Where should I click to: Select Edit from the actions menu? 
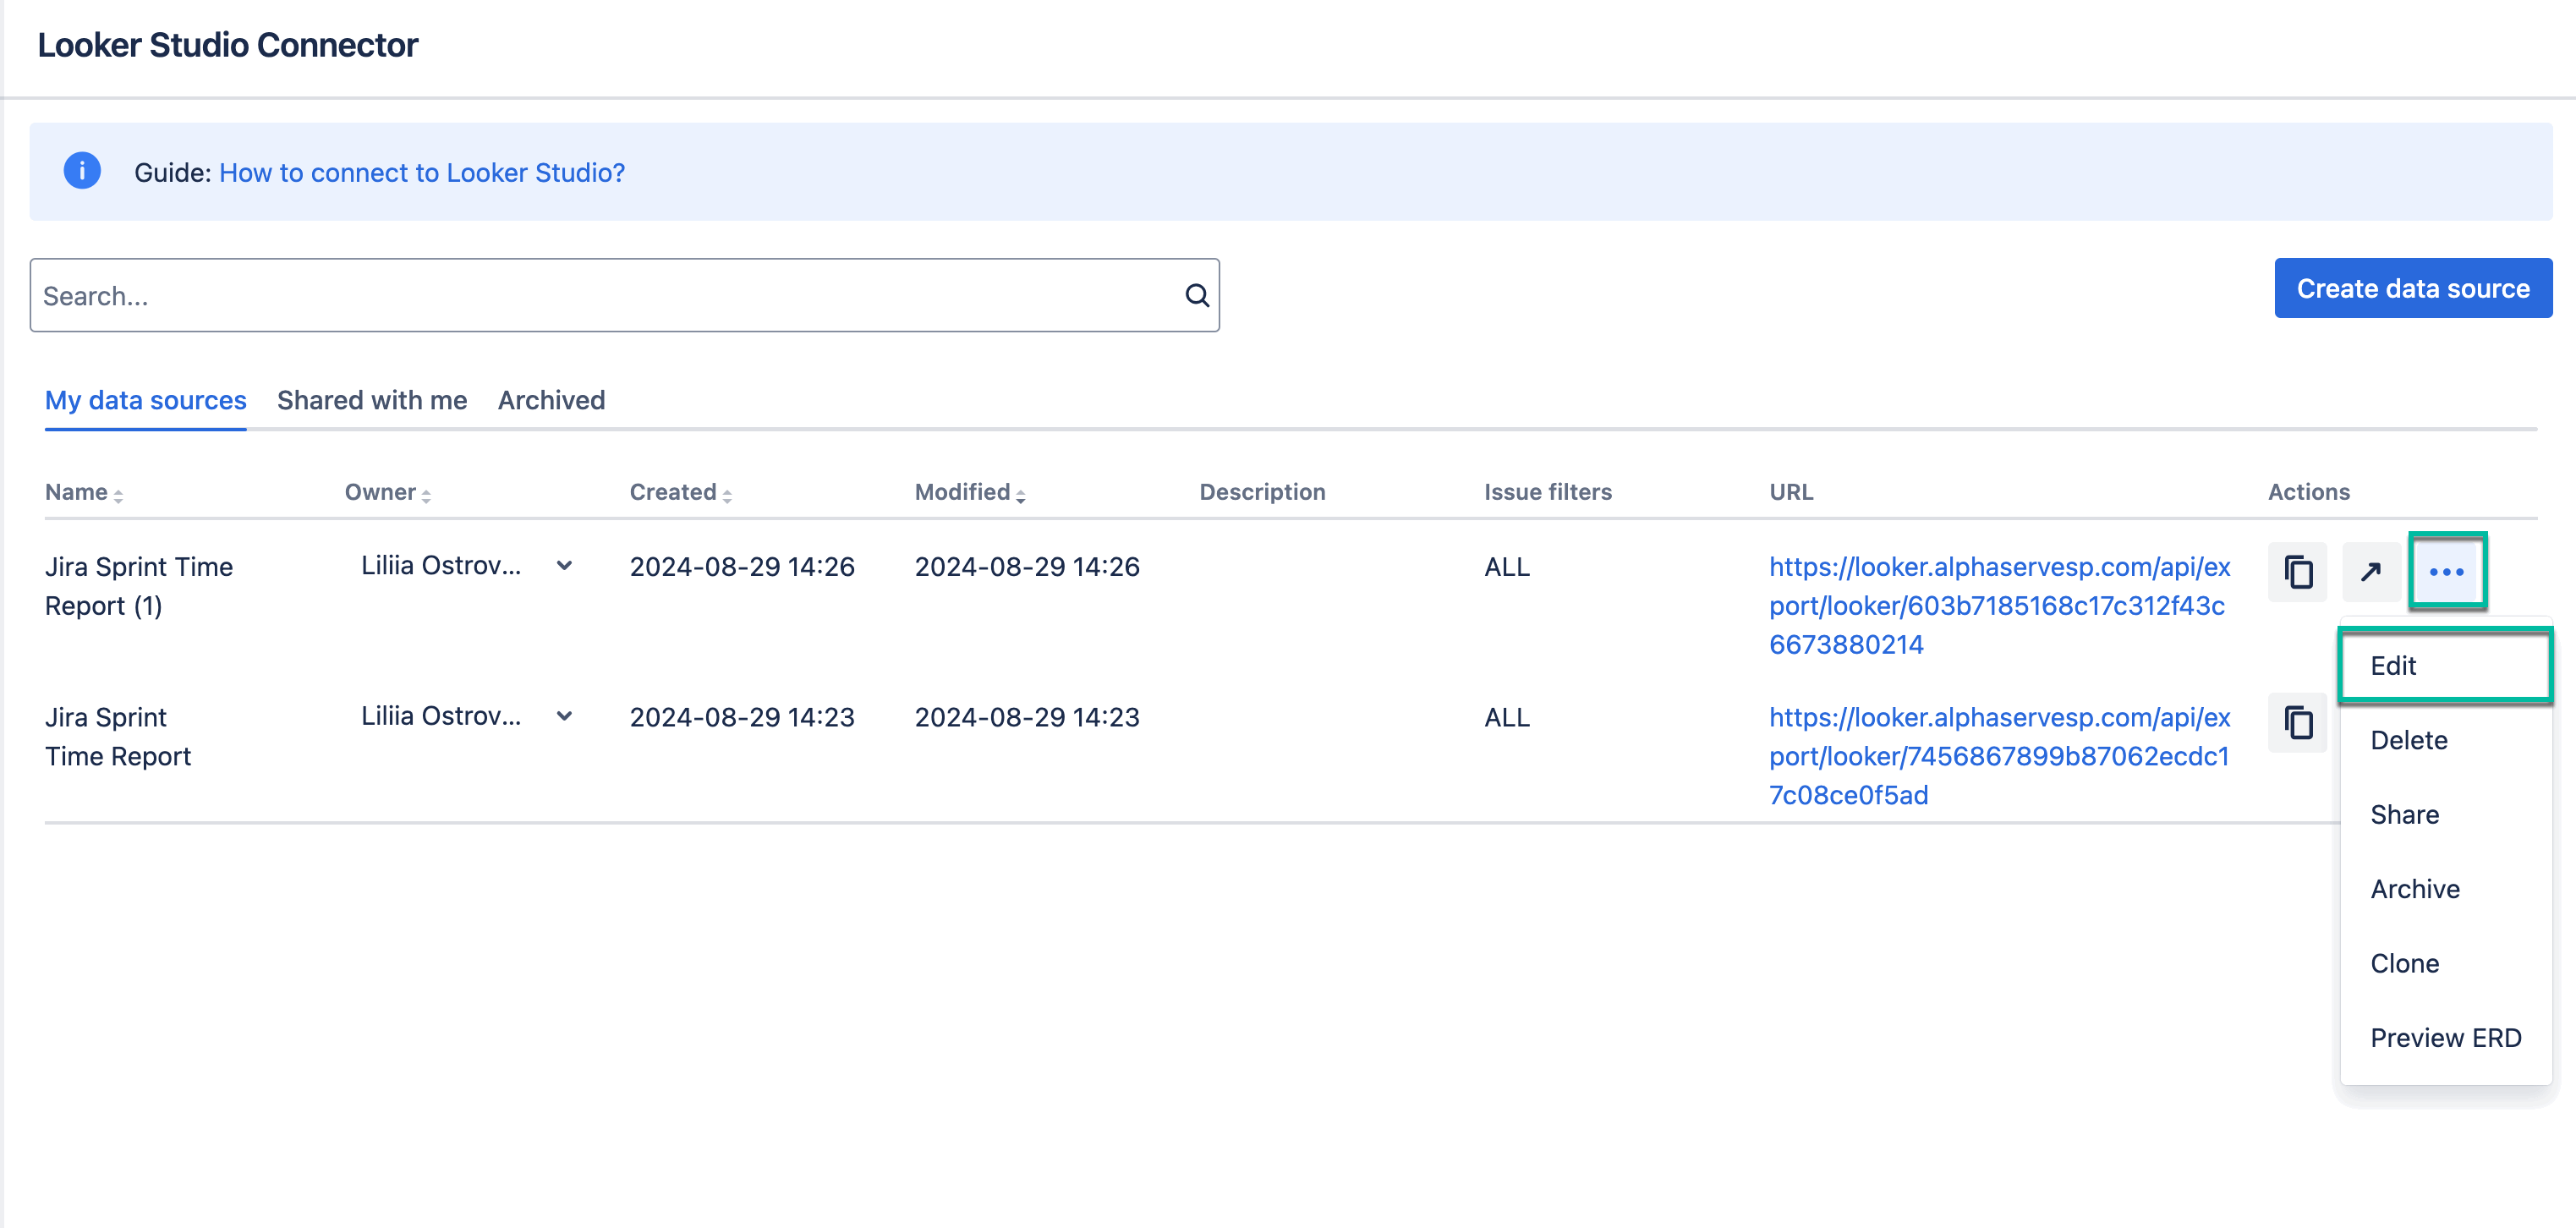tap(2393, 665)
